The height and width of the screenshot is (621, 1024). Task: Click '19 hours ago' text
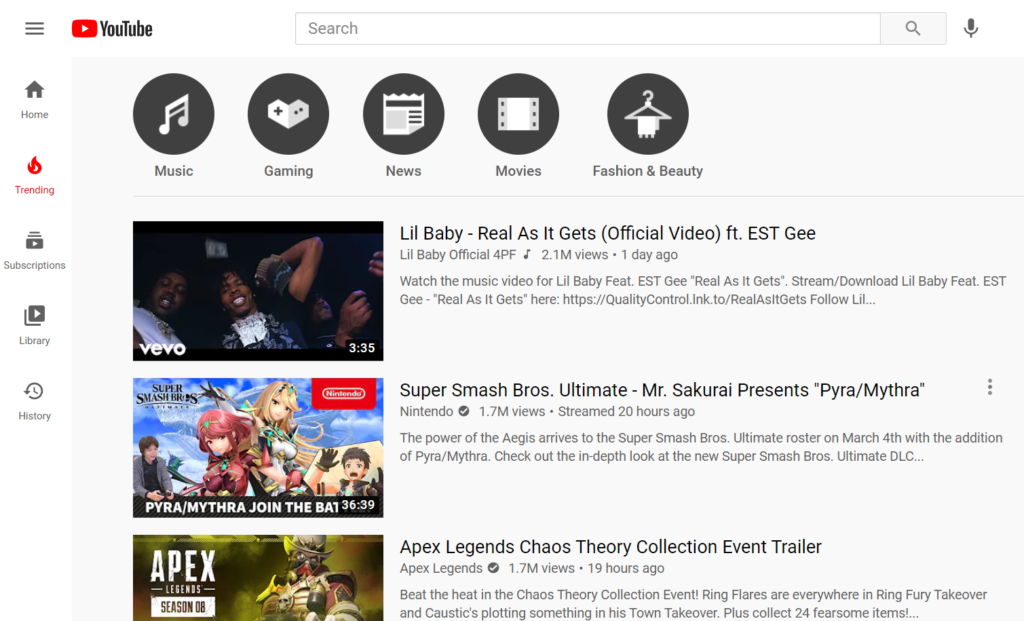tap(626, 568)
